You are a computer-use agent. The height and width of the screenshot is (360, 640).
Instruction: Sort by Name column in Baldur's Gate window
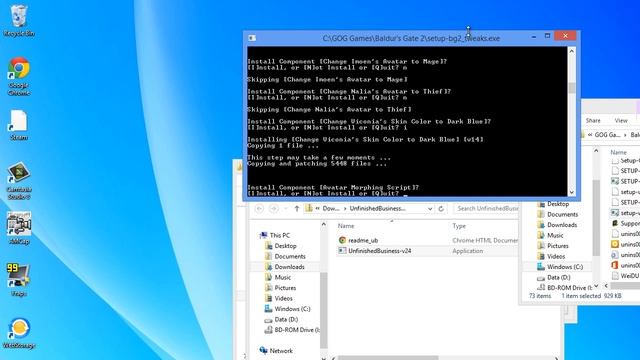pyautogui.click(x=618, y=152)
